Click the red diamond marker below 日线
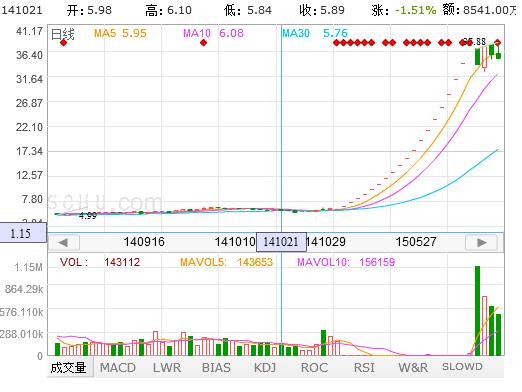Image resolution: width=522 pixels, height=392 pixels. (x=63, y=43)
